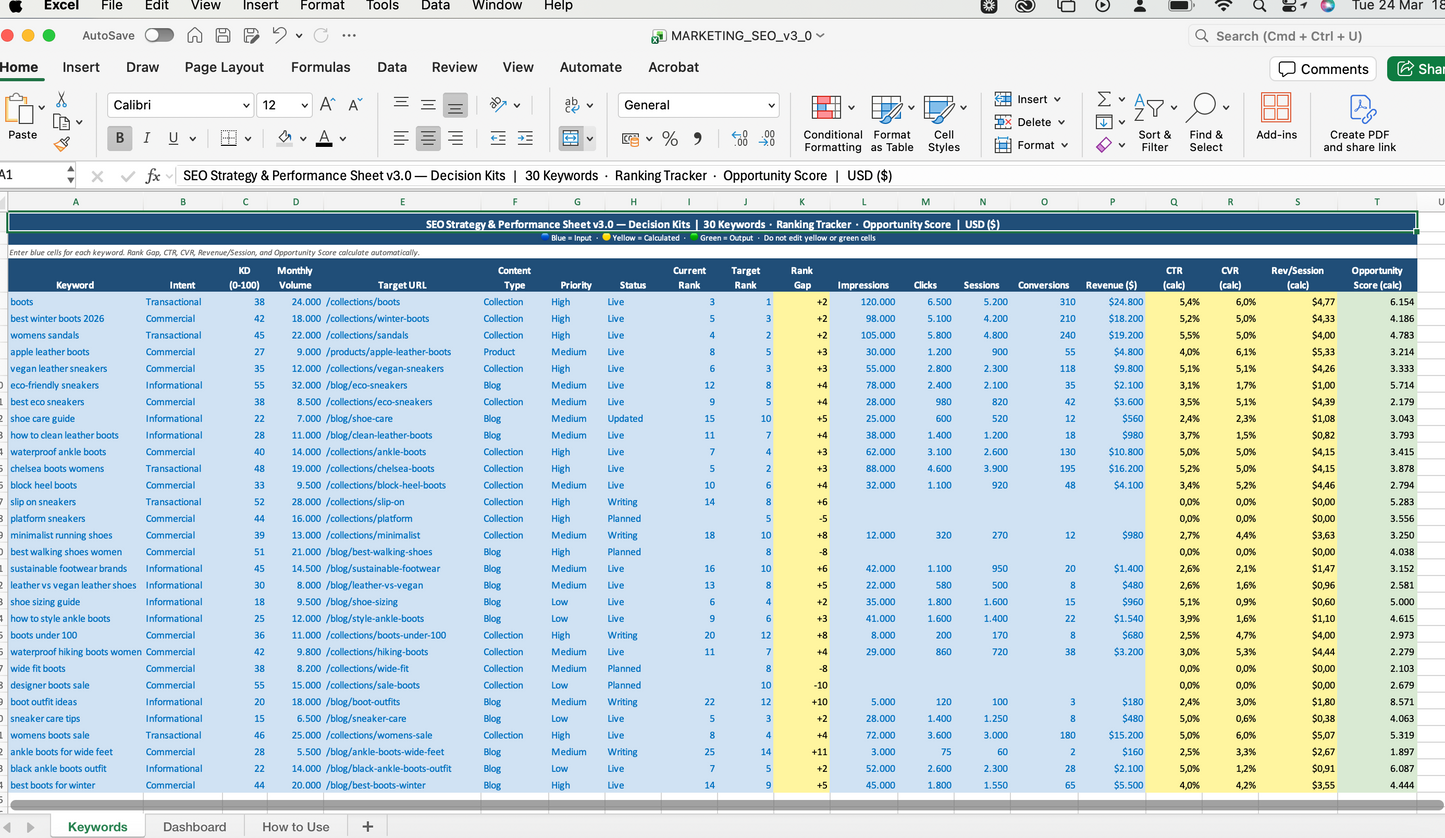
Task: Open the font color dropdown arrow
Action: click(x=342, y=139)
